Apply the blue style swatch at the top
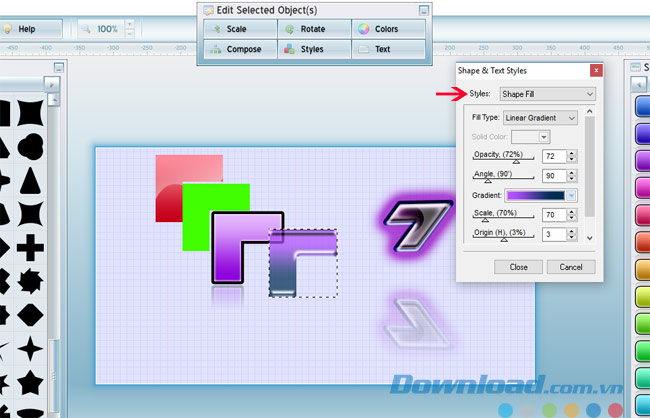Screen dimensions: 650x418 coord(643,107)
